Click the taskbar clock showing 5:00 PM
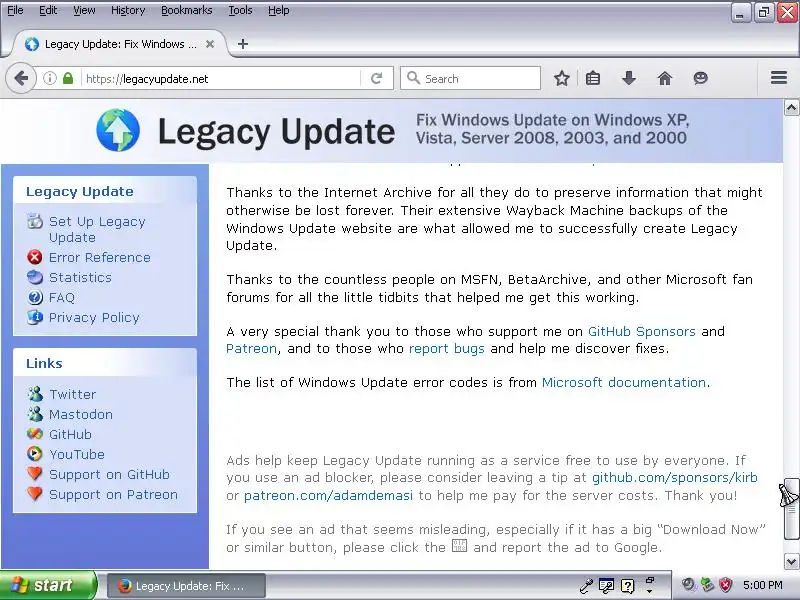 [x=763, y=585]
